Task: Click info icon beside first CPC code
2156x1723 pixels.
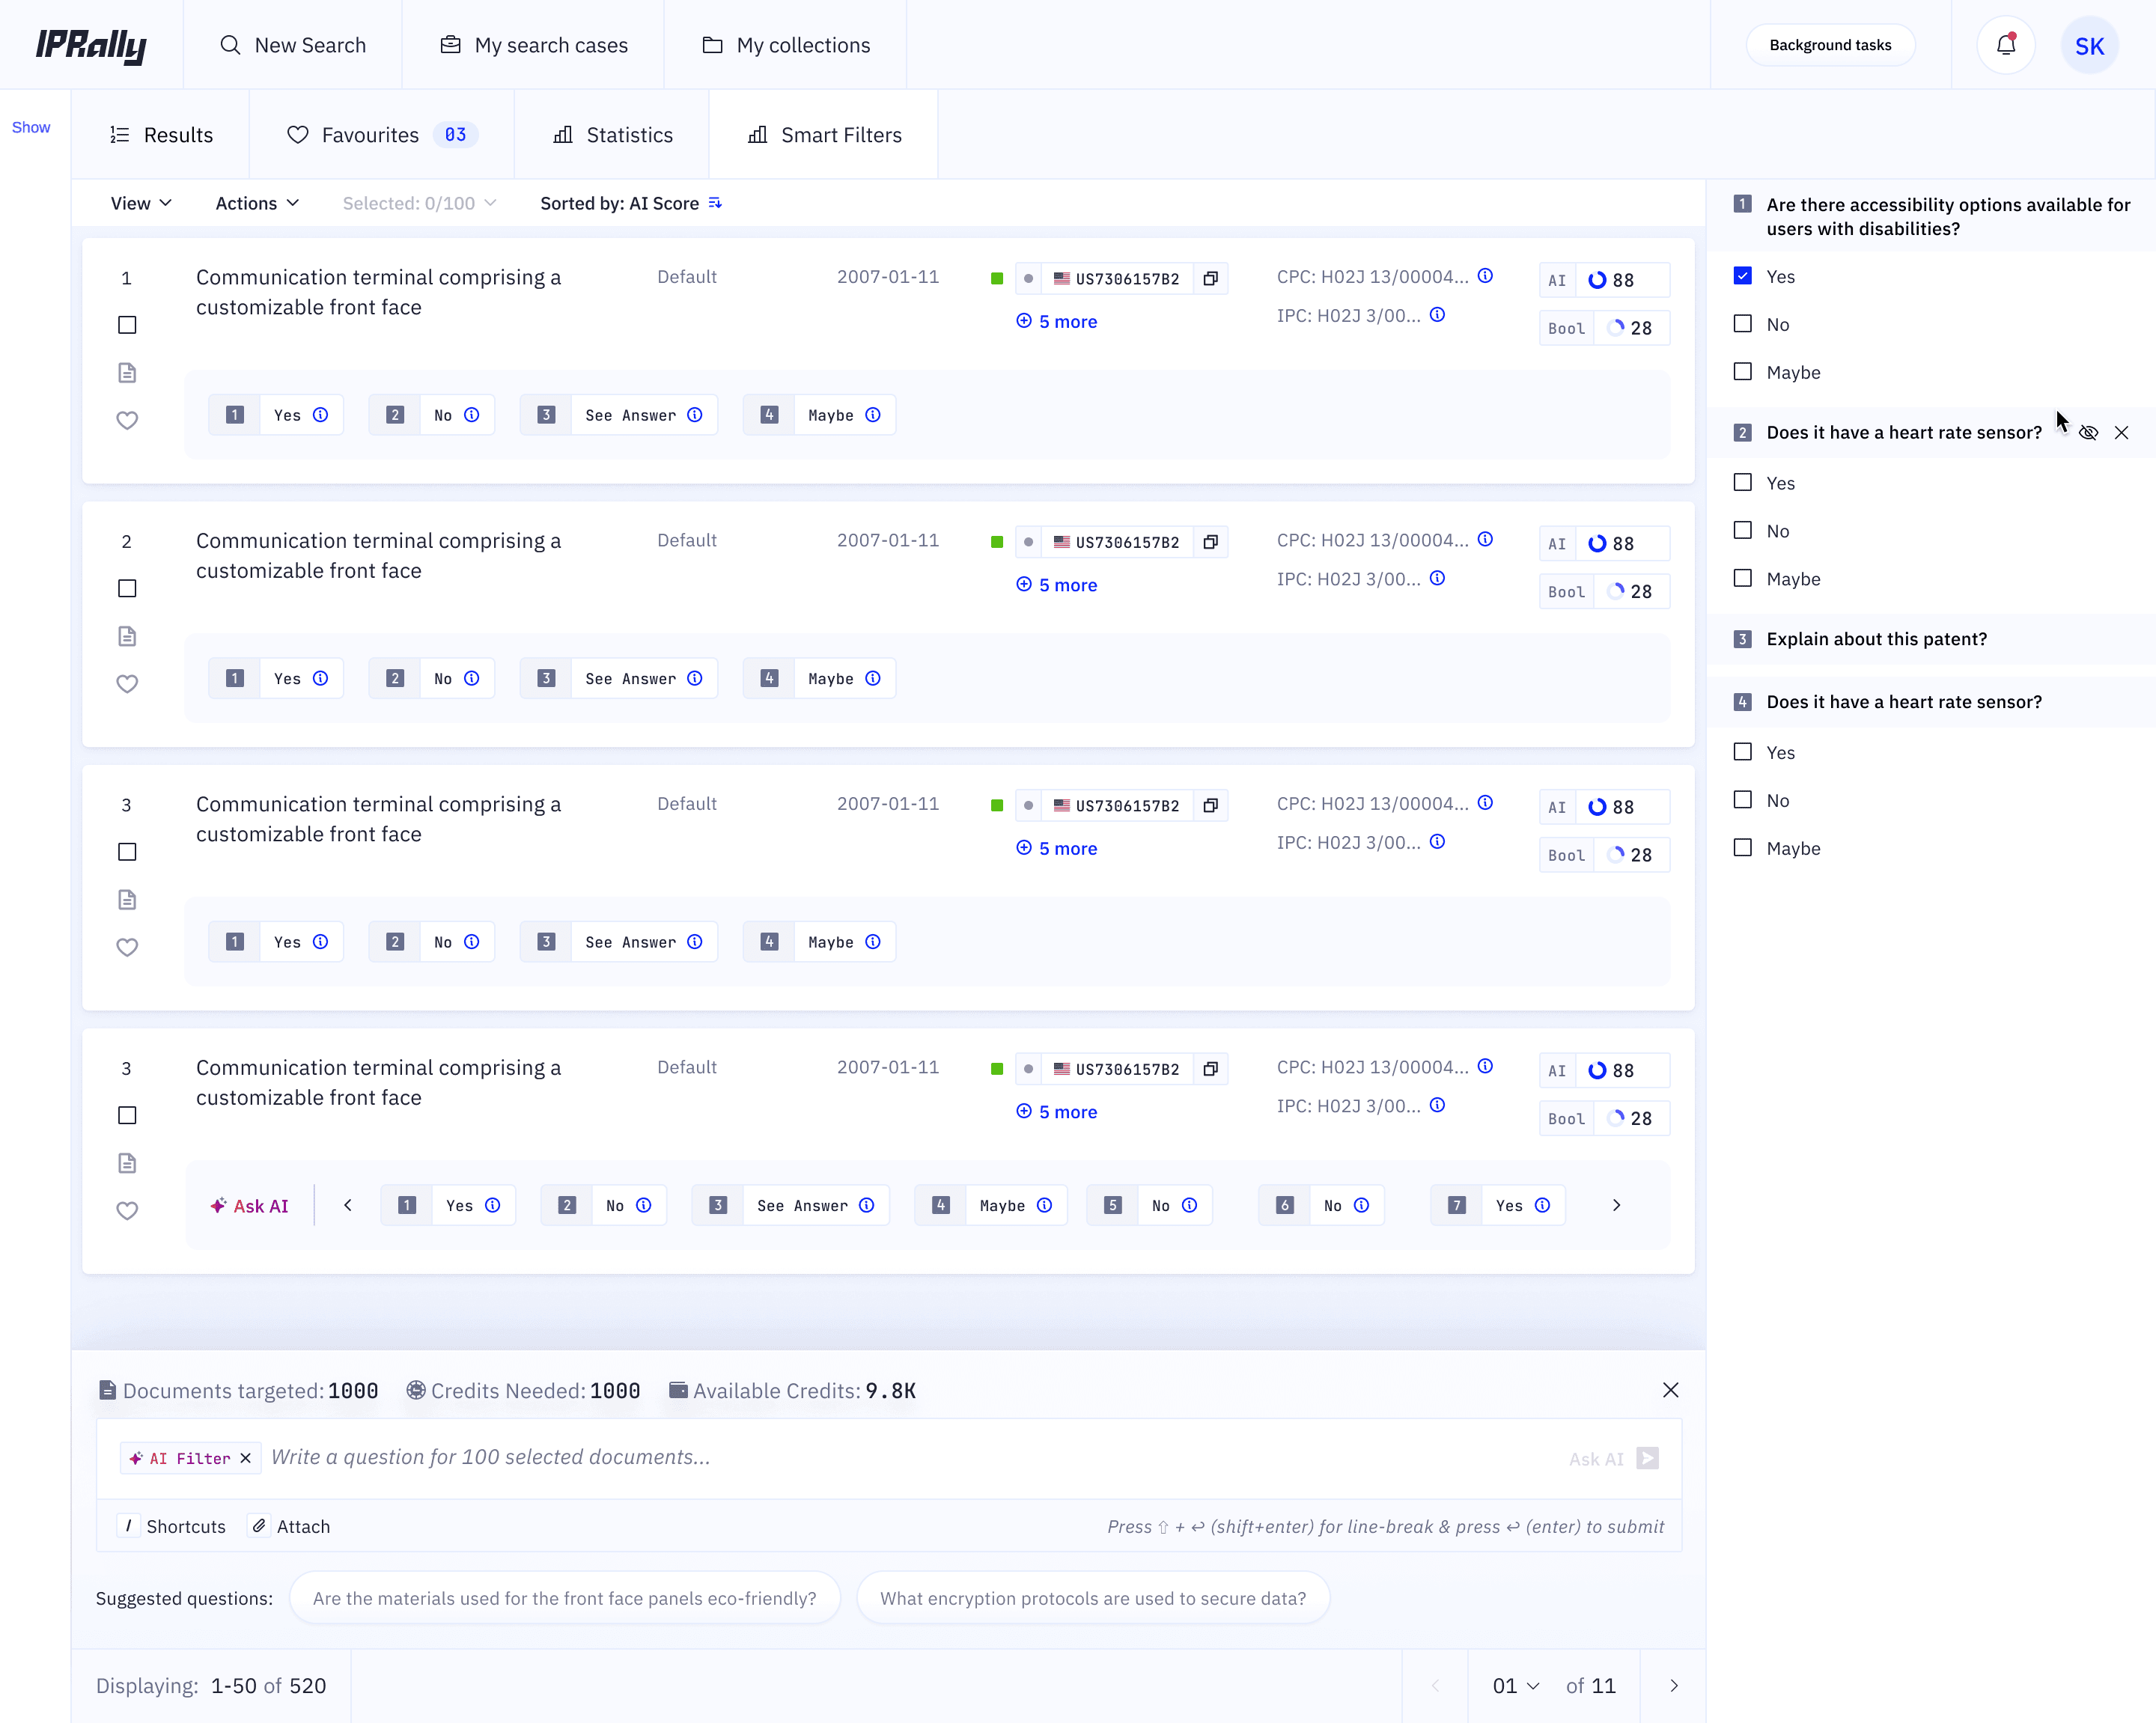Action: coord(1485,276)
